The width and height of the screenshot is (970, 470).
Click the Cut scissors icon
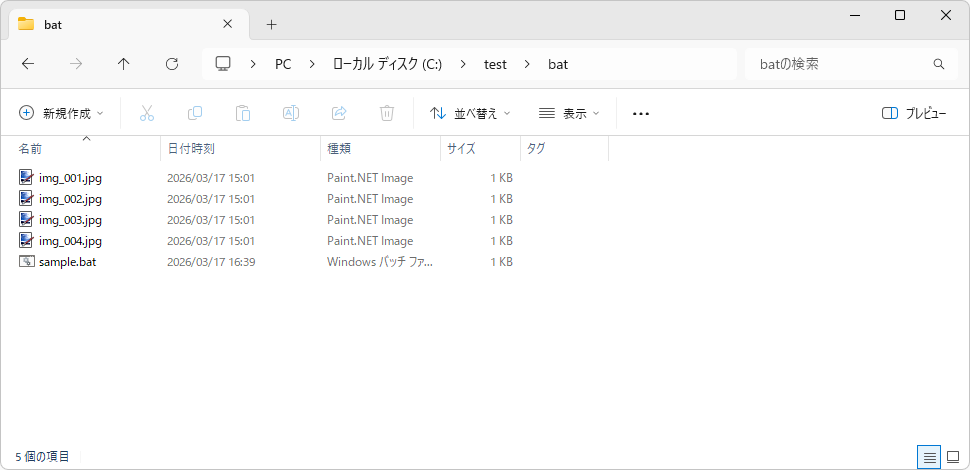147,113
